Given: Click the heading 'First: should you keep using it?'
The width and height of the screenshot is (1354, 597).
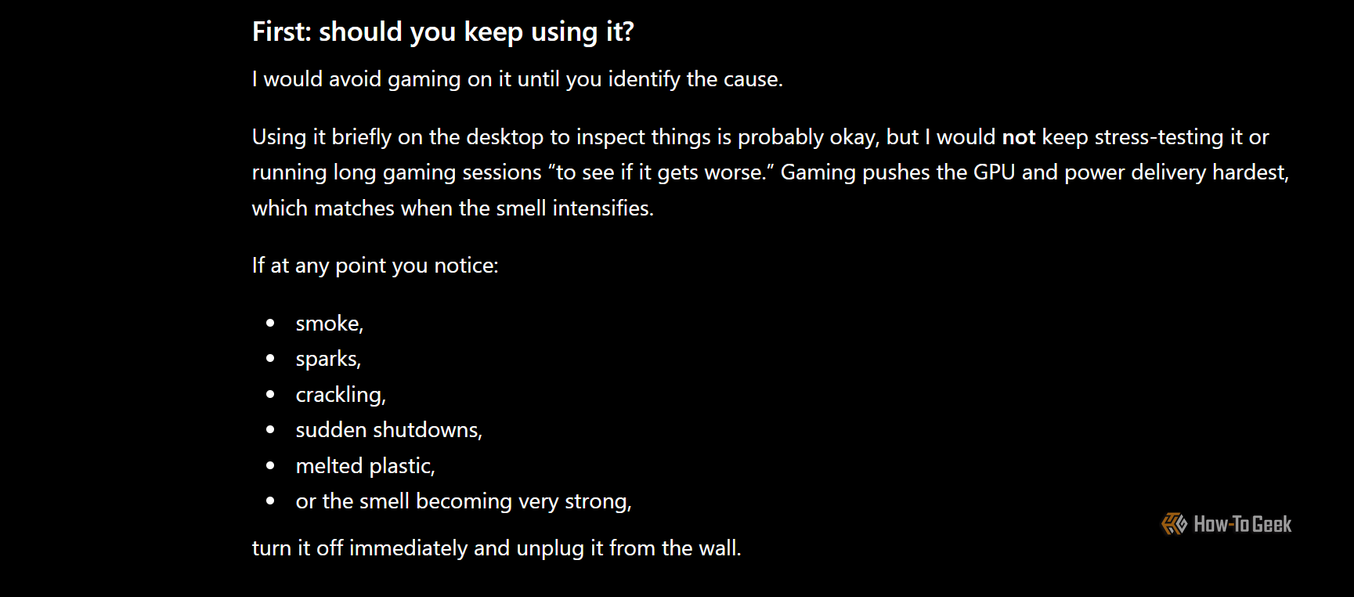Looking at the screenshot, I should (x=443, y=32).
